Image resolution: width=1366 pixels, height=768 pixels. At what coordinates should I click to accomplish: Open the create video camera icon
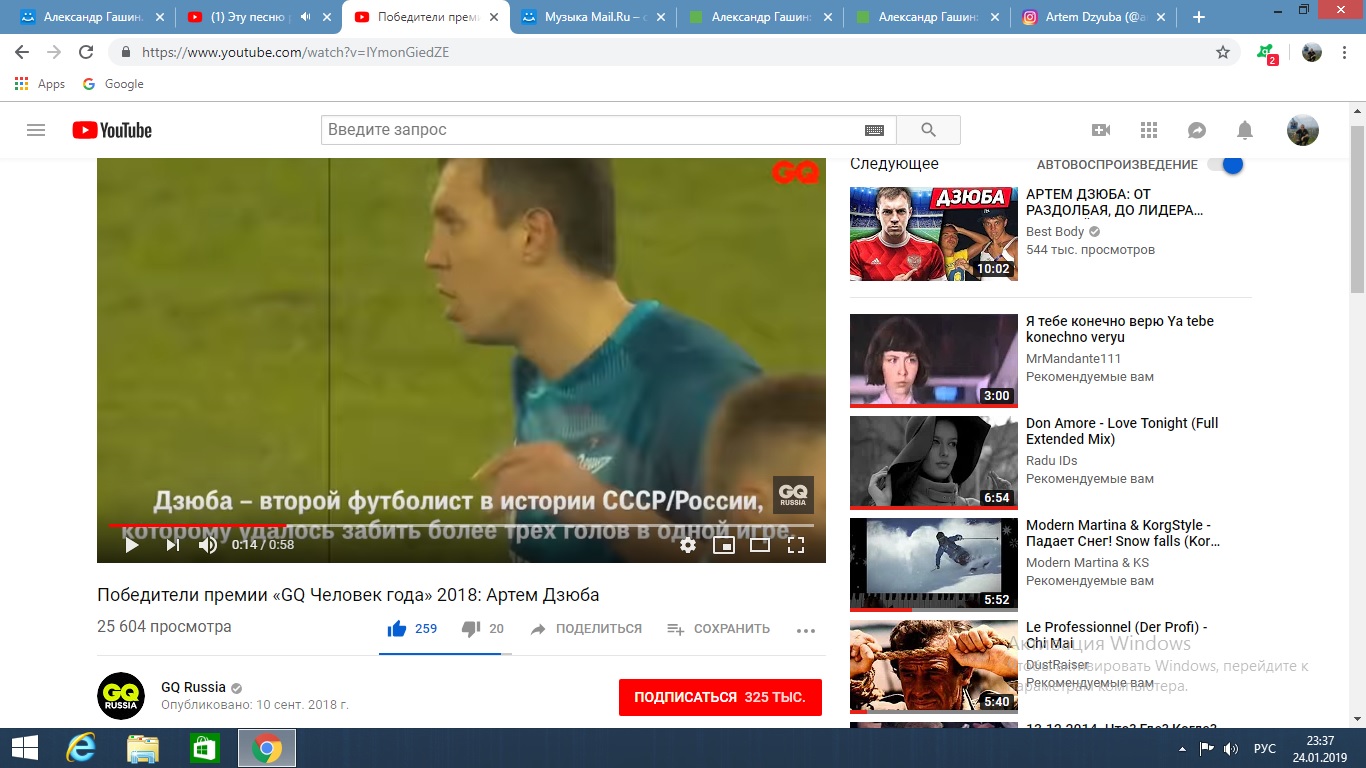[x=1101, y=130]
